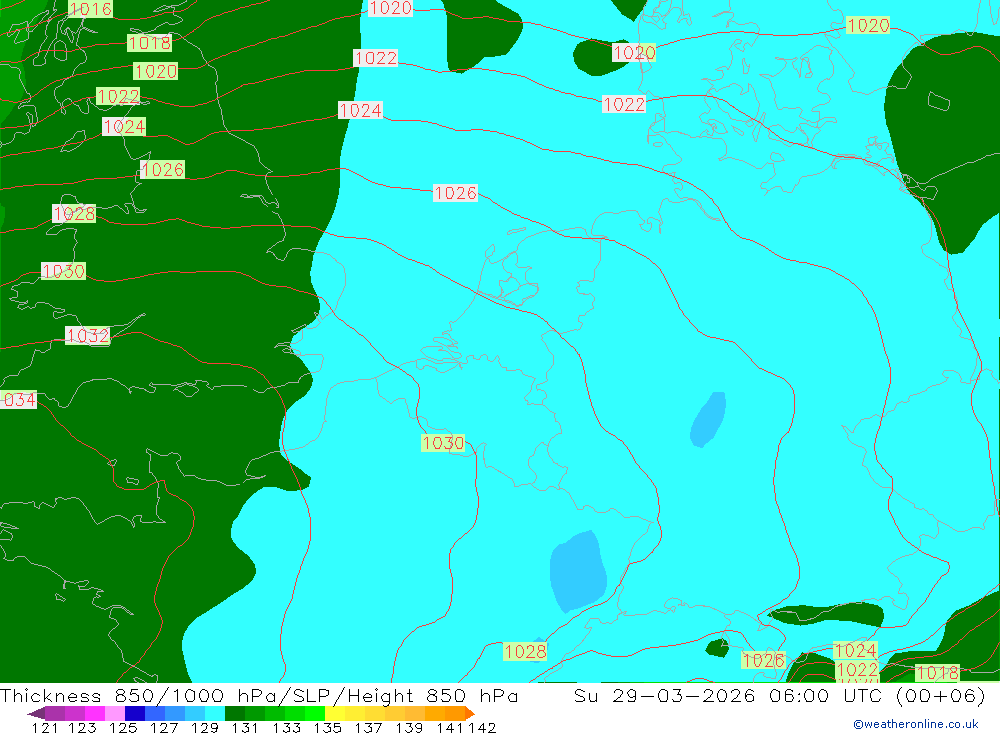Screen dimensions: 1000x733
Task: Pick the darkest green legend swatch
Action: tap(235, 713)
